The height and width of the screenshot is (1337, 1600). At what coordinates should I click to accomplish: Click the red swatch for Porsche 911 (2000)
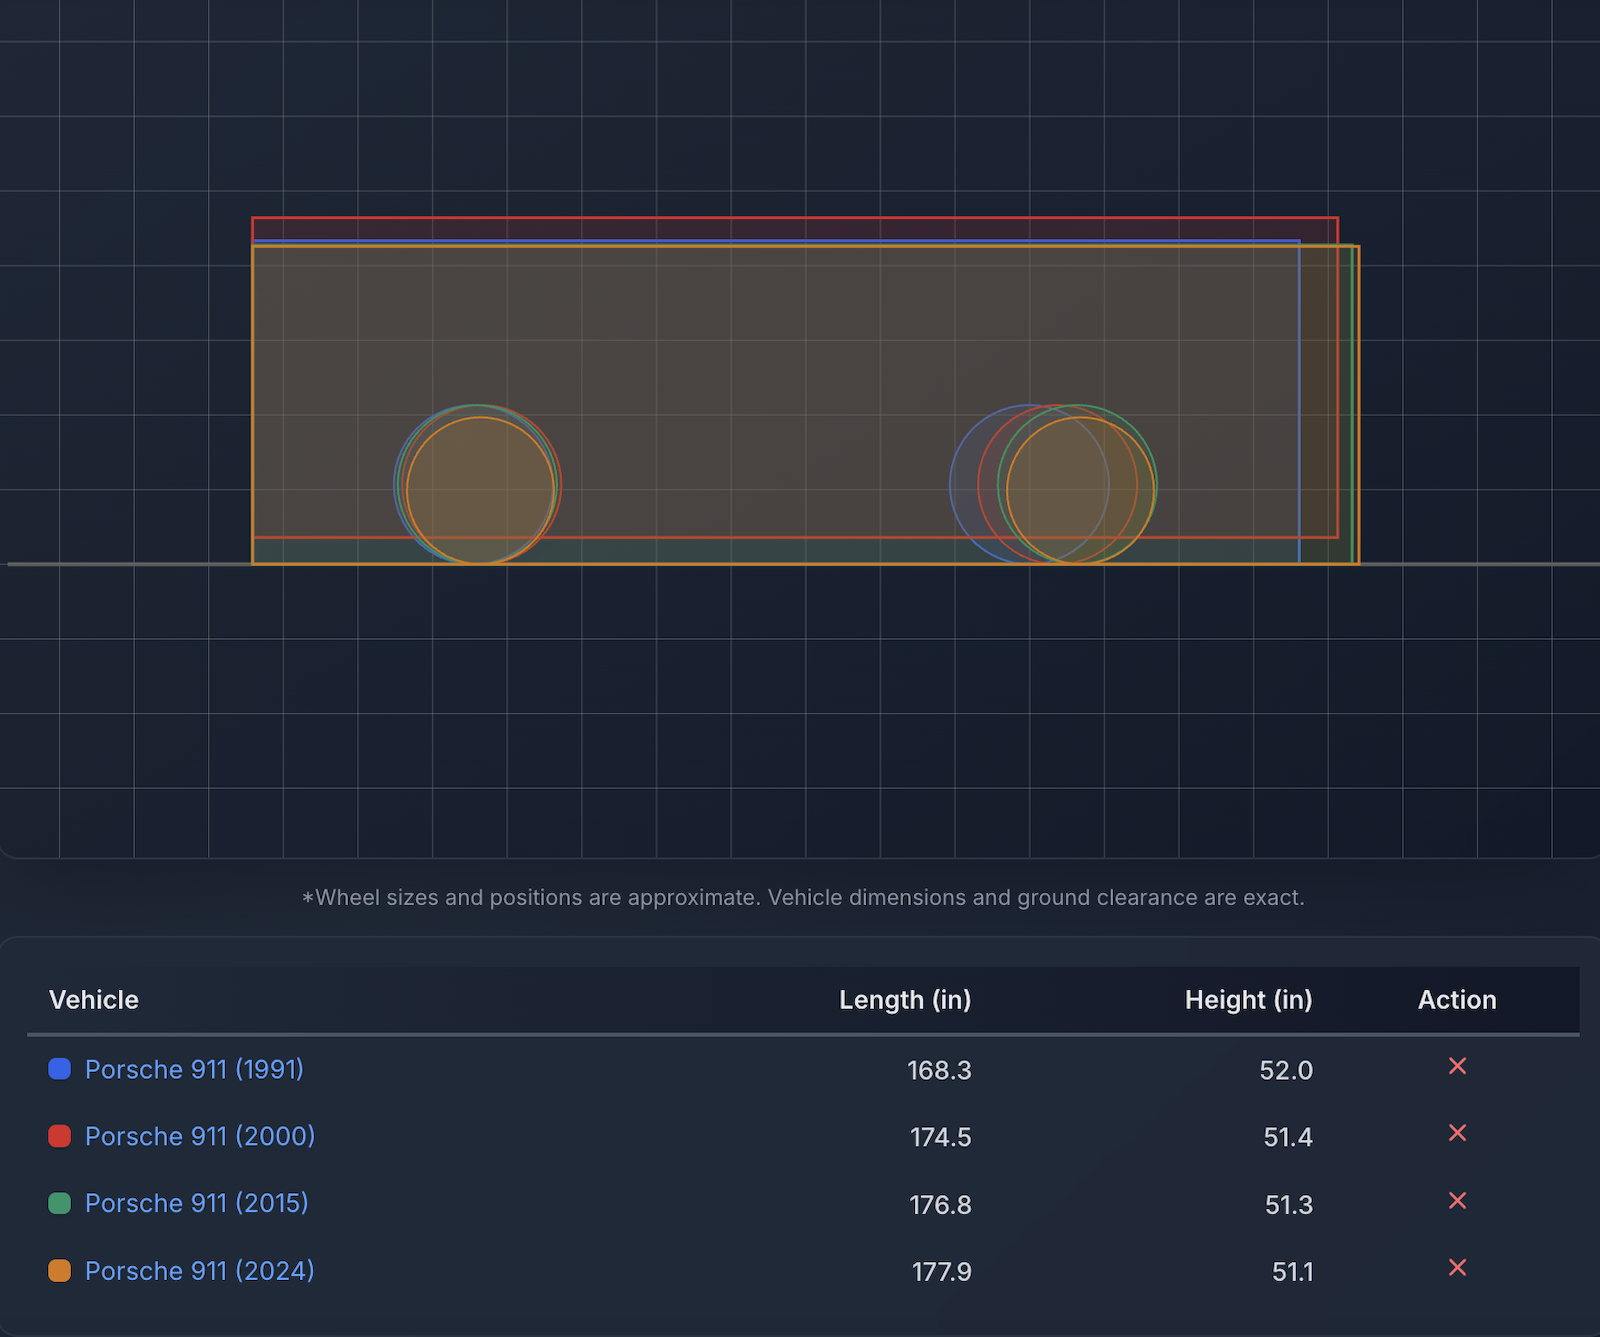(x=60, y=1136)
